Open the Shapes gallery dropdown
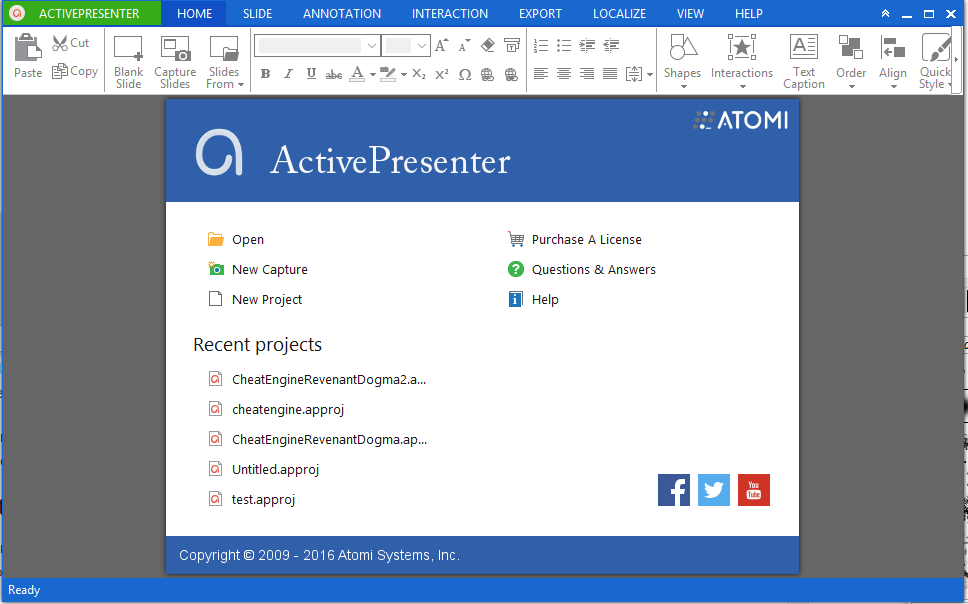 pyautogui.click(x=683, y=62)
